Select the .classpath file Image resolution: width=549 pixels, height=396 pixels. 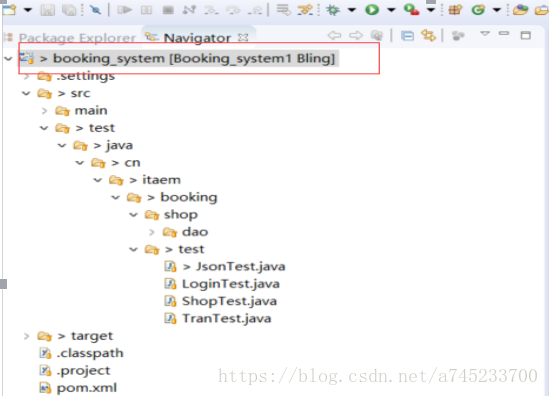click(x=81, y=353)
